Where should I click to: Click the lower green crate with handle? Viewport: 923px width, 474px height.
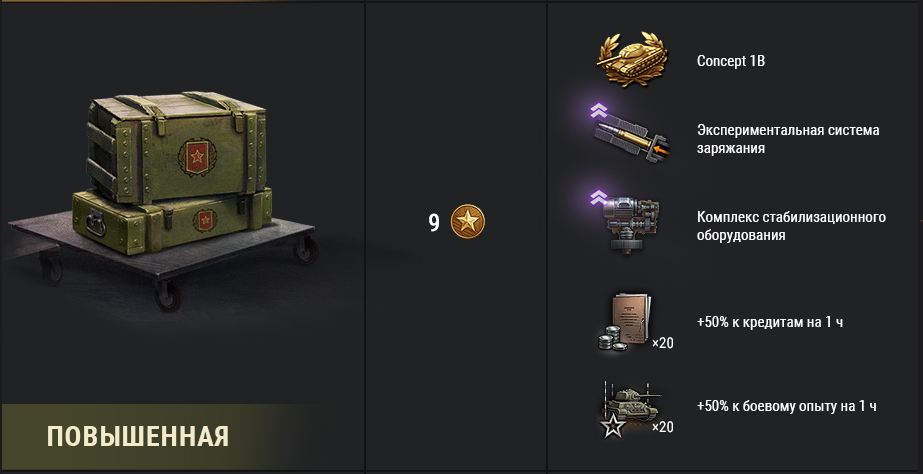(172, 221)
